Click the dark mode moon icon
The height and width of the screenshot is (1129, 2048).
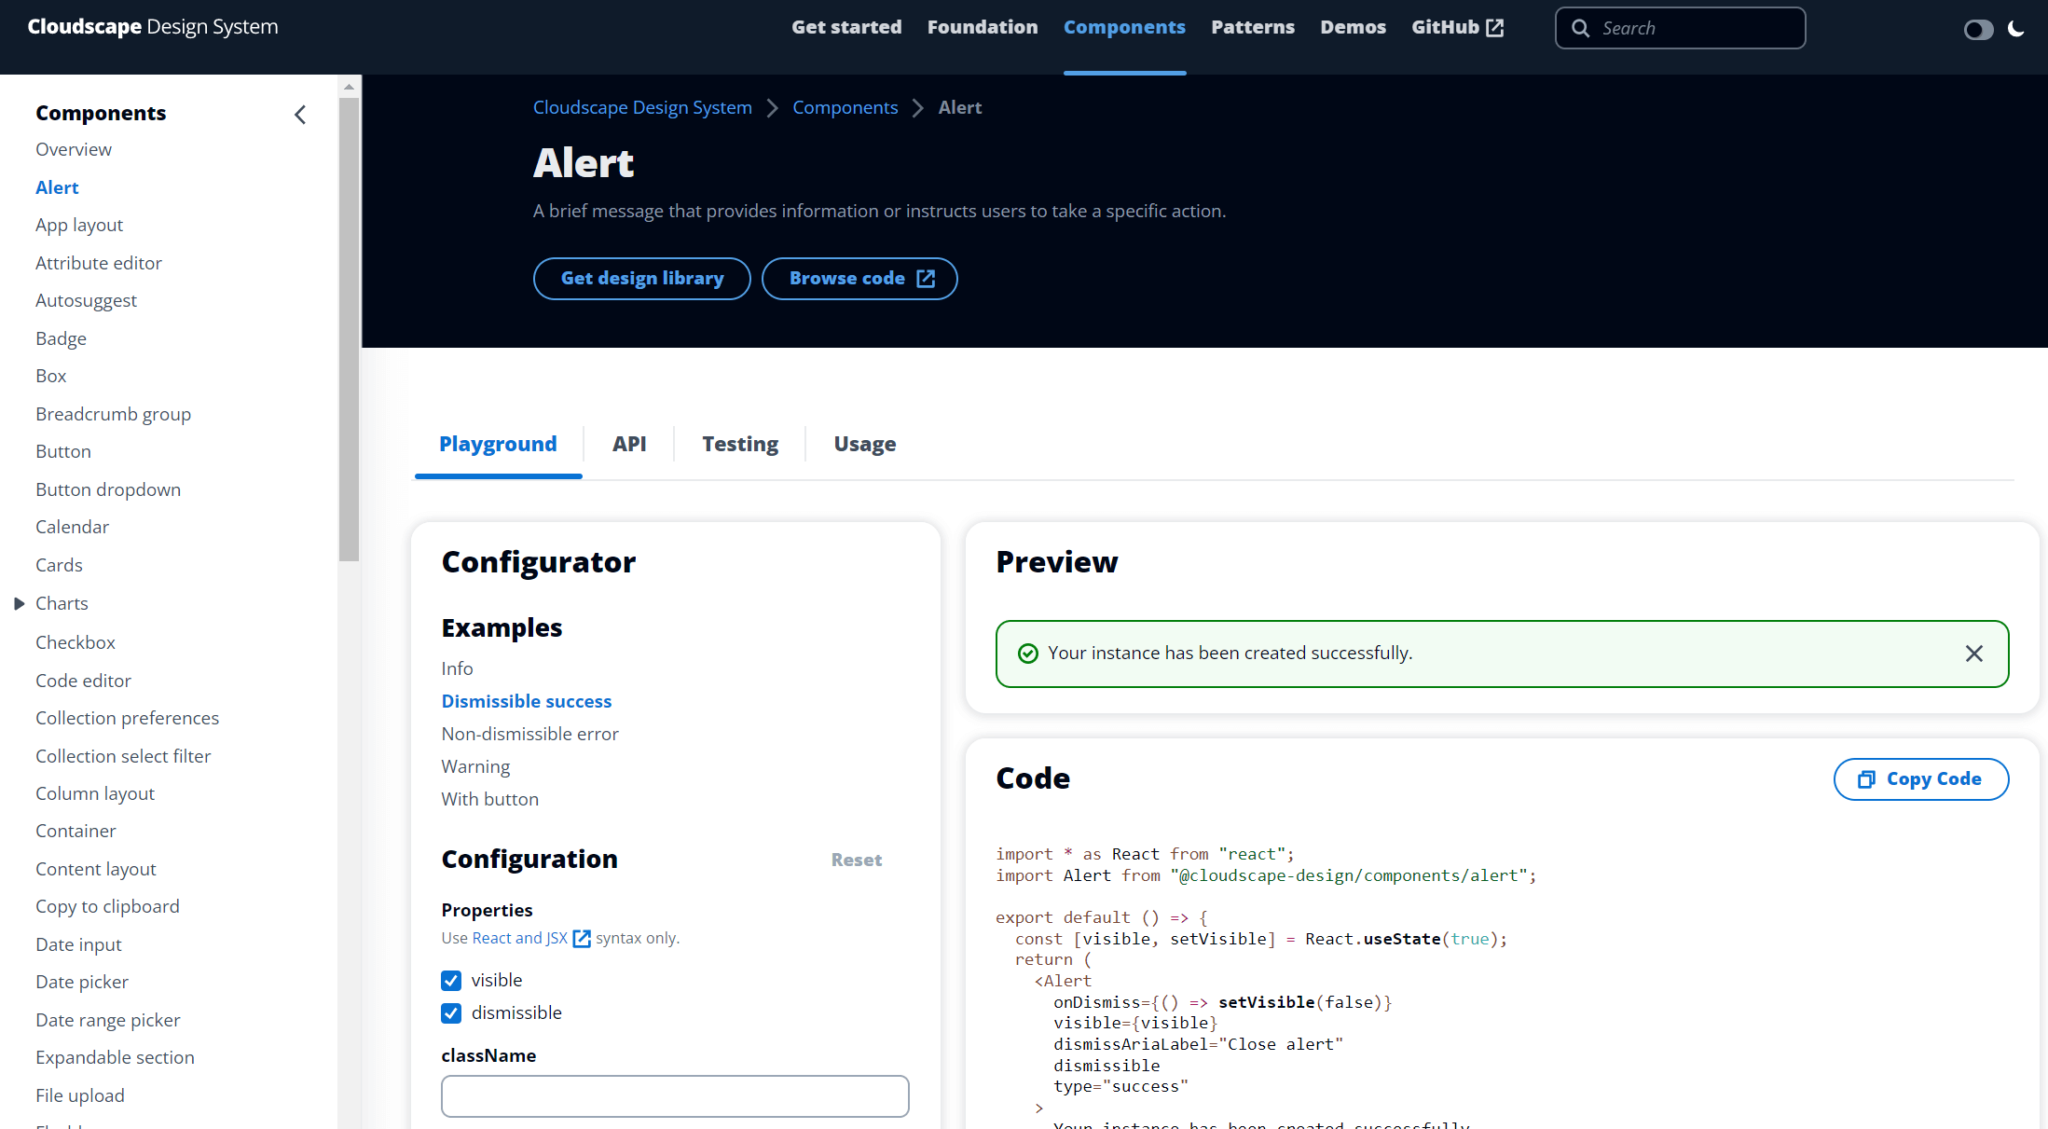(x=2016, y=29)
